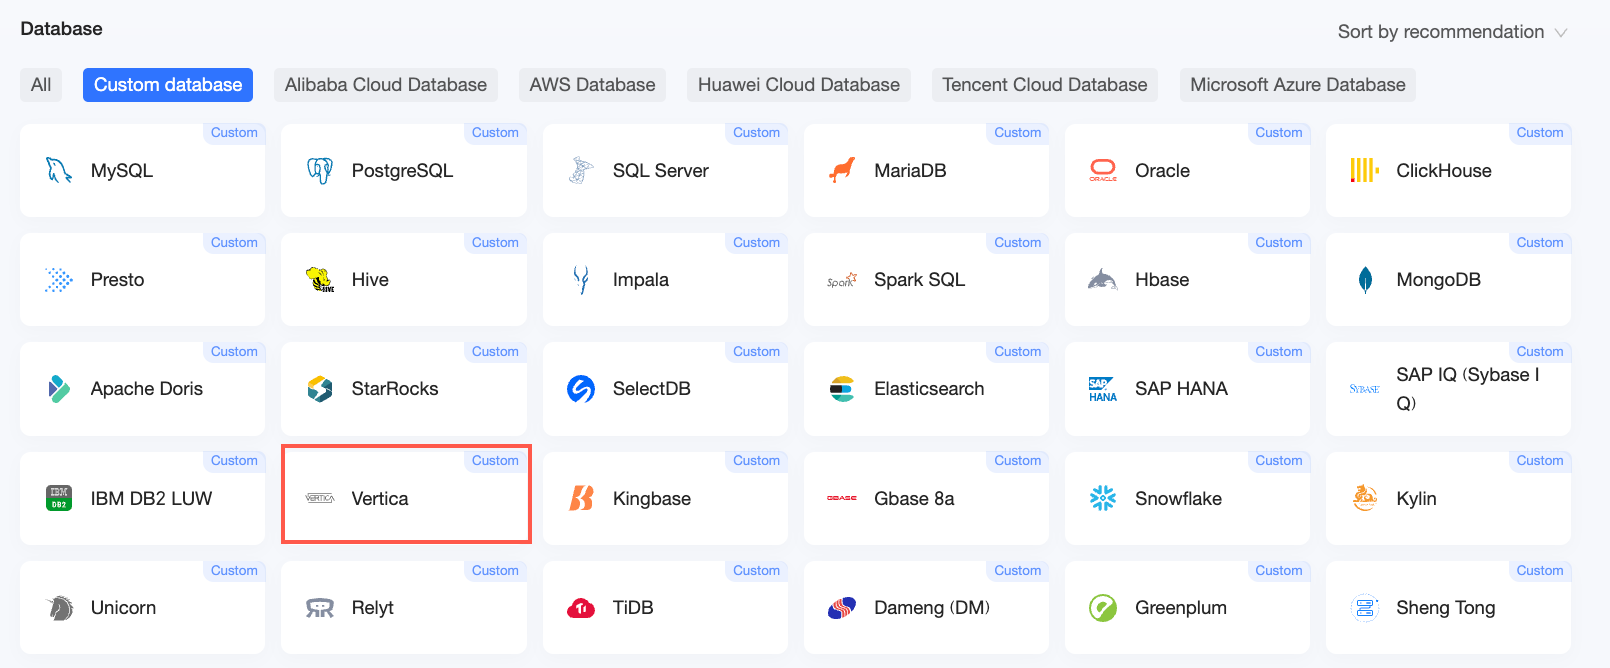Choose the MySQL label text
1610x668 pixels.
tap(122, 171)
